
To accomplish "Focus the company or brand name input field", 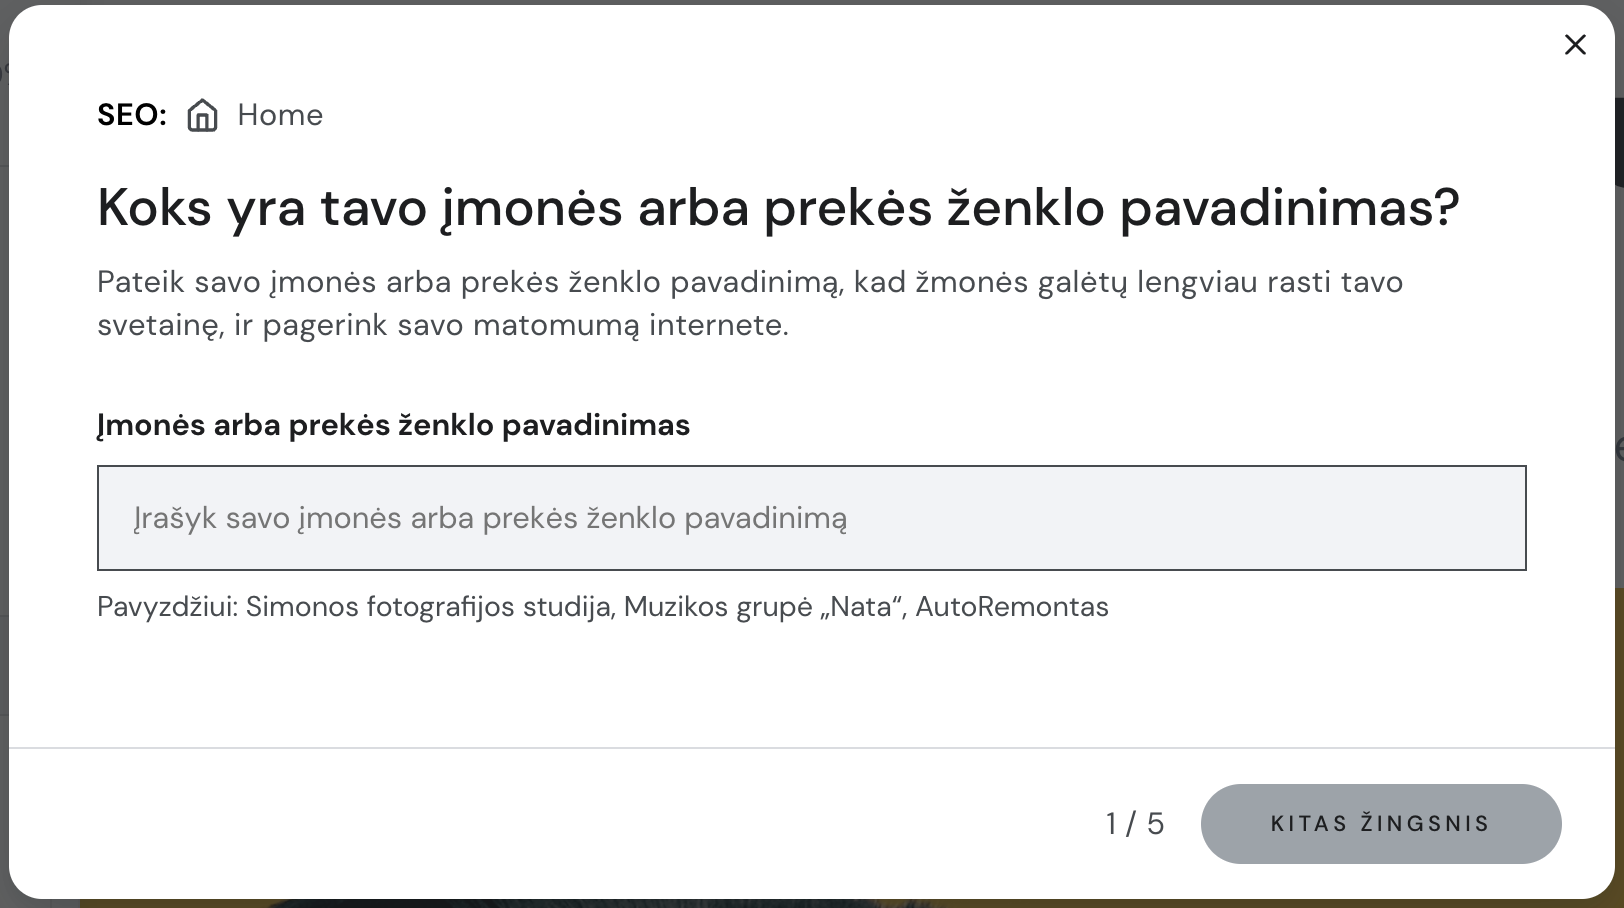I will [811, 518].
